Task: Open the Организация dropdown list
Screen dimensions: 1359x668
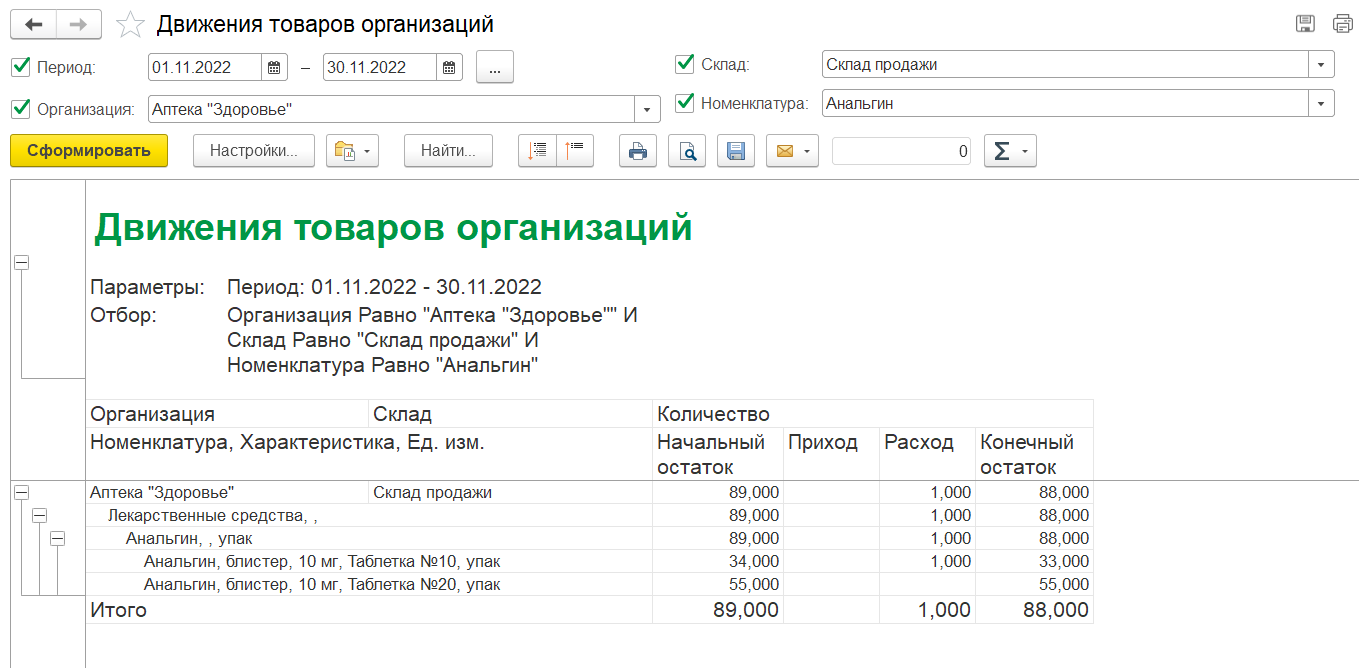Action: (x=647, y=109)
